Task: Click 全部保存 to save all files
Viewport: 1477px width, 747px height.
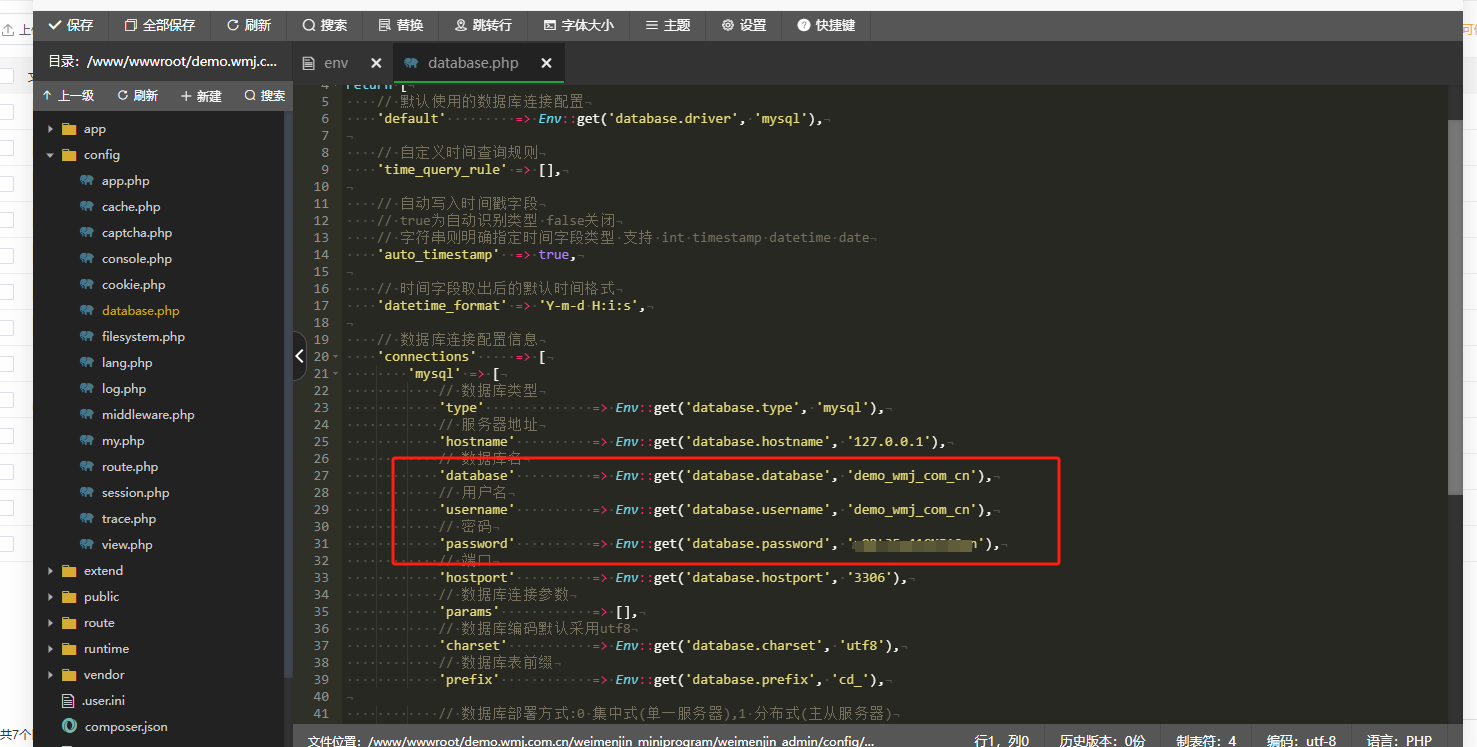Action: (x=160, y=25)
